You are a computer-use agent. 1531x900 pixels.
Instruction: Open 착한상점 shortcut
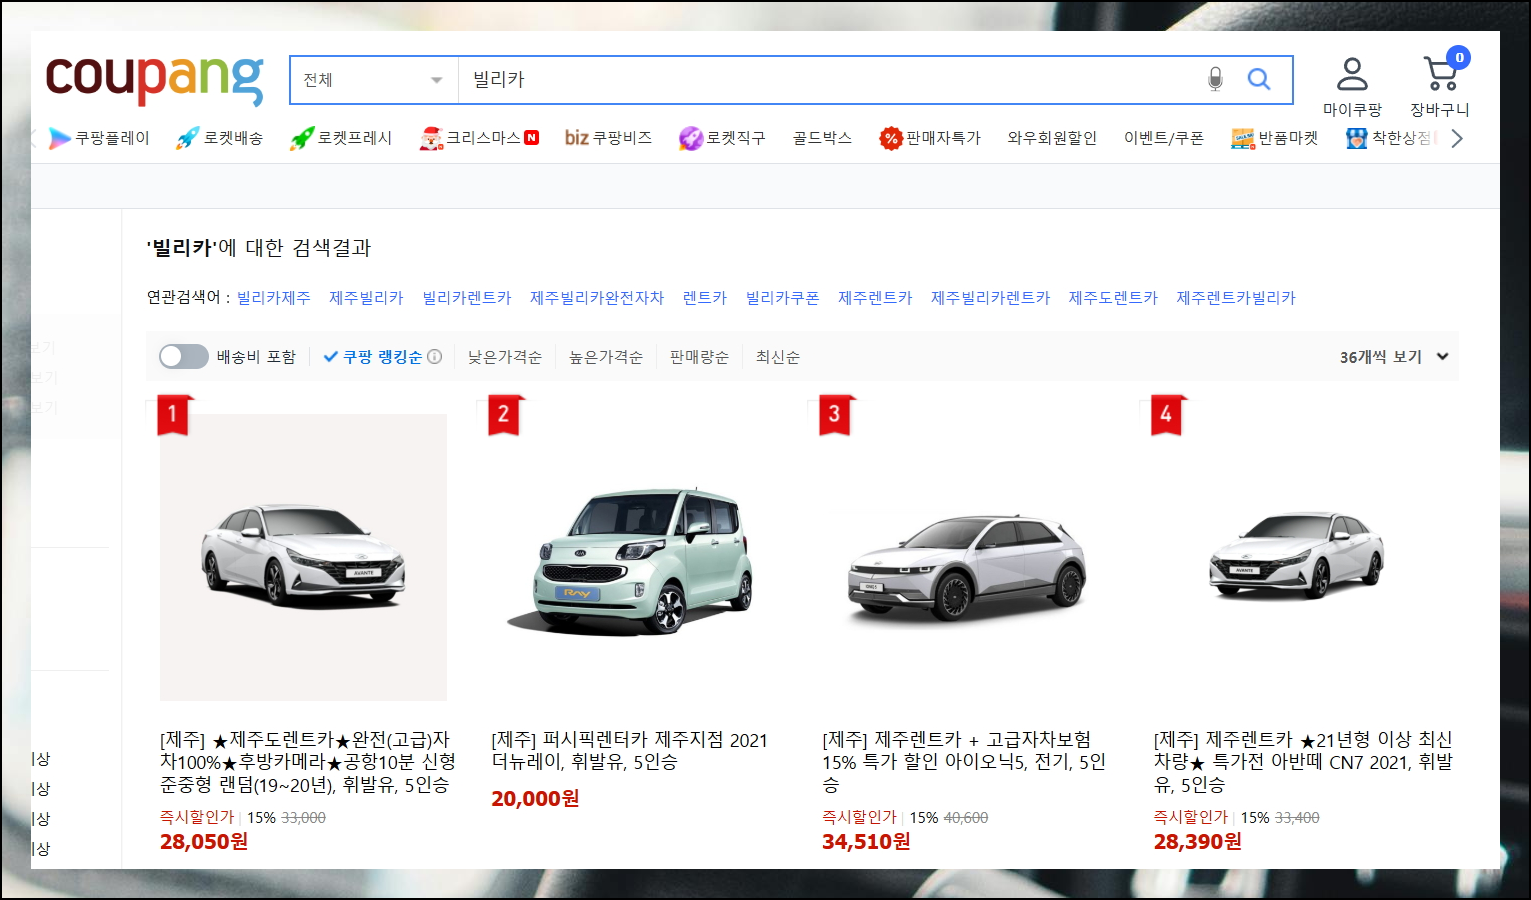(1391, 138)
